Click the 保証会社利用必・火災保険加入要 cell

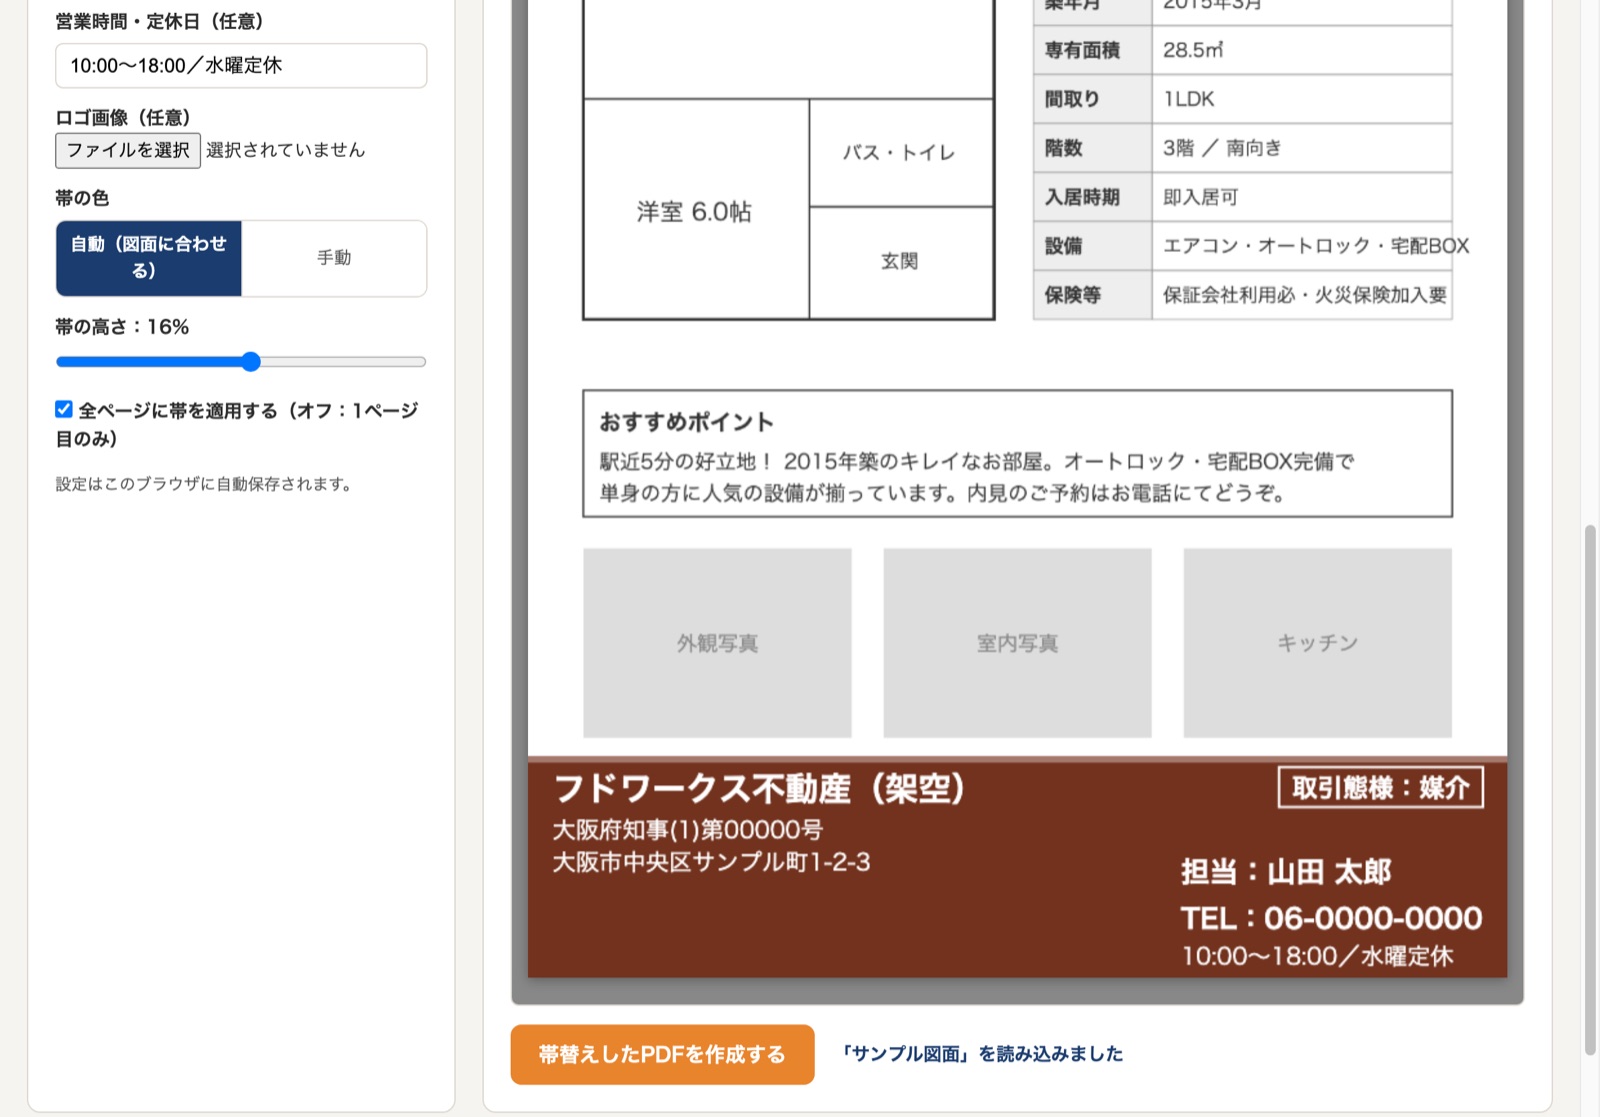click(1301, 295)
